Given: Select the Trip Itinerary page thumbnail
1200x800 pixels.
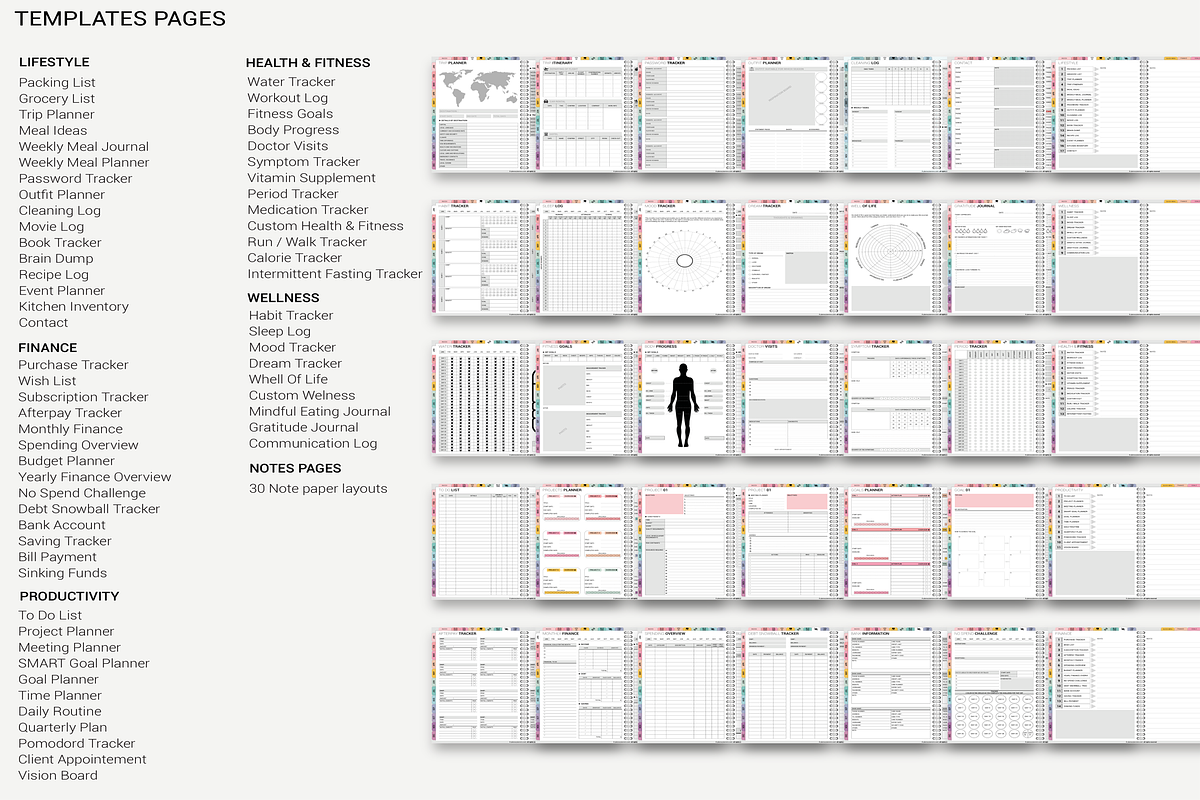Looking at the screenshot, I should (x=585, y=113).
